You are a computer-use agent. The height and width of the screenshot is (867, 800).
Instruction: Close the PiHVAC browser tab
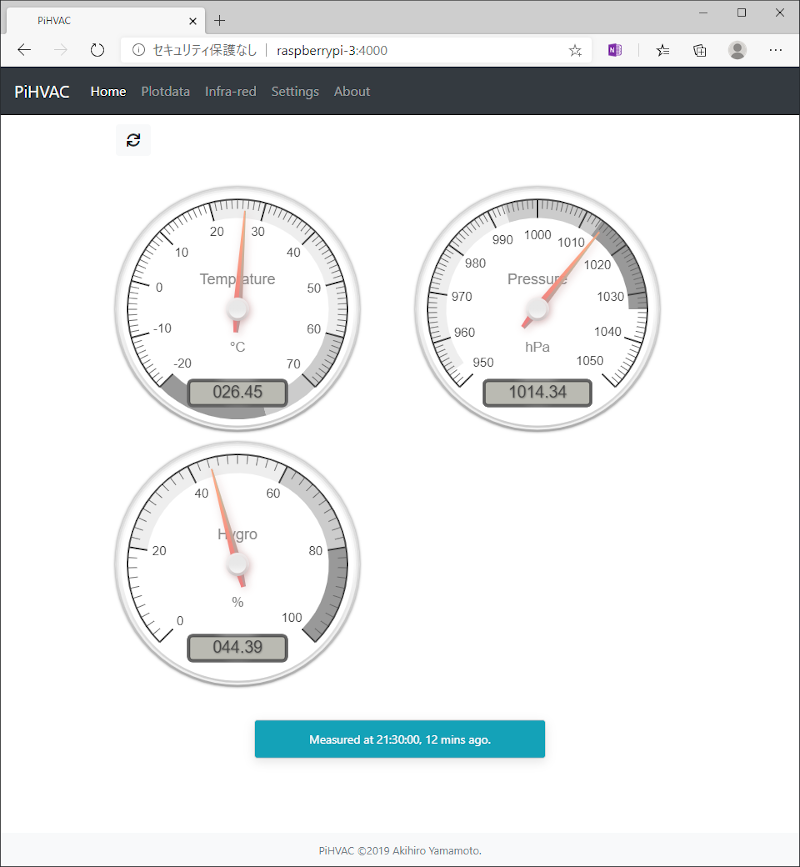193,20
